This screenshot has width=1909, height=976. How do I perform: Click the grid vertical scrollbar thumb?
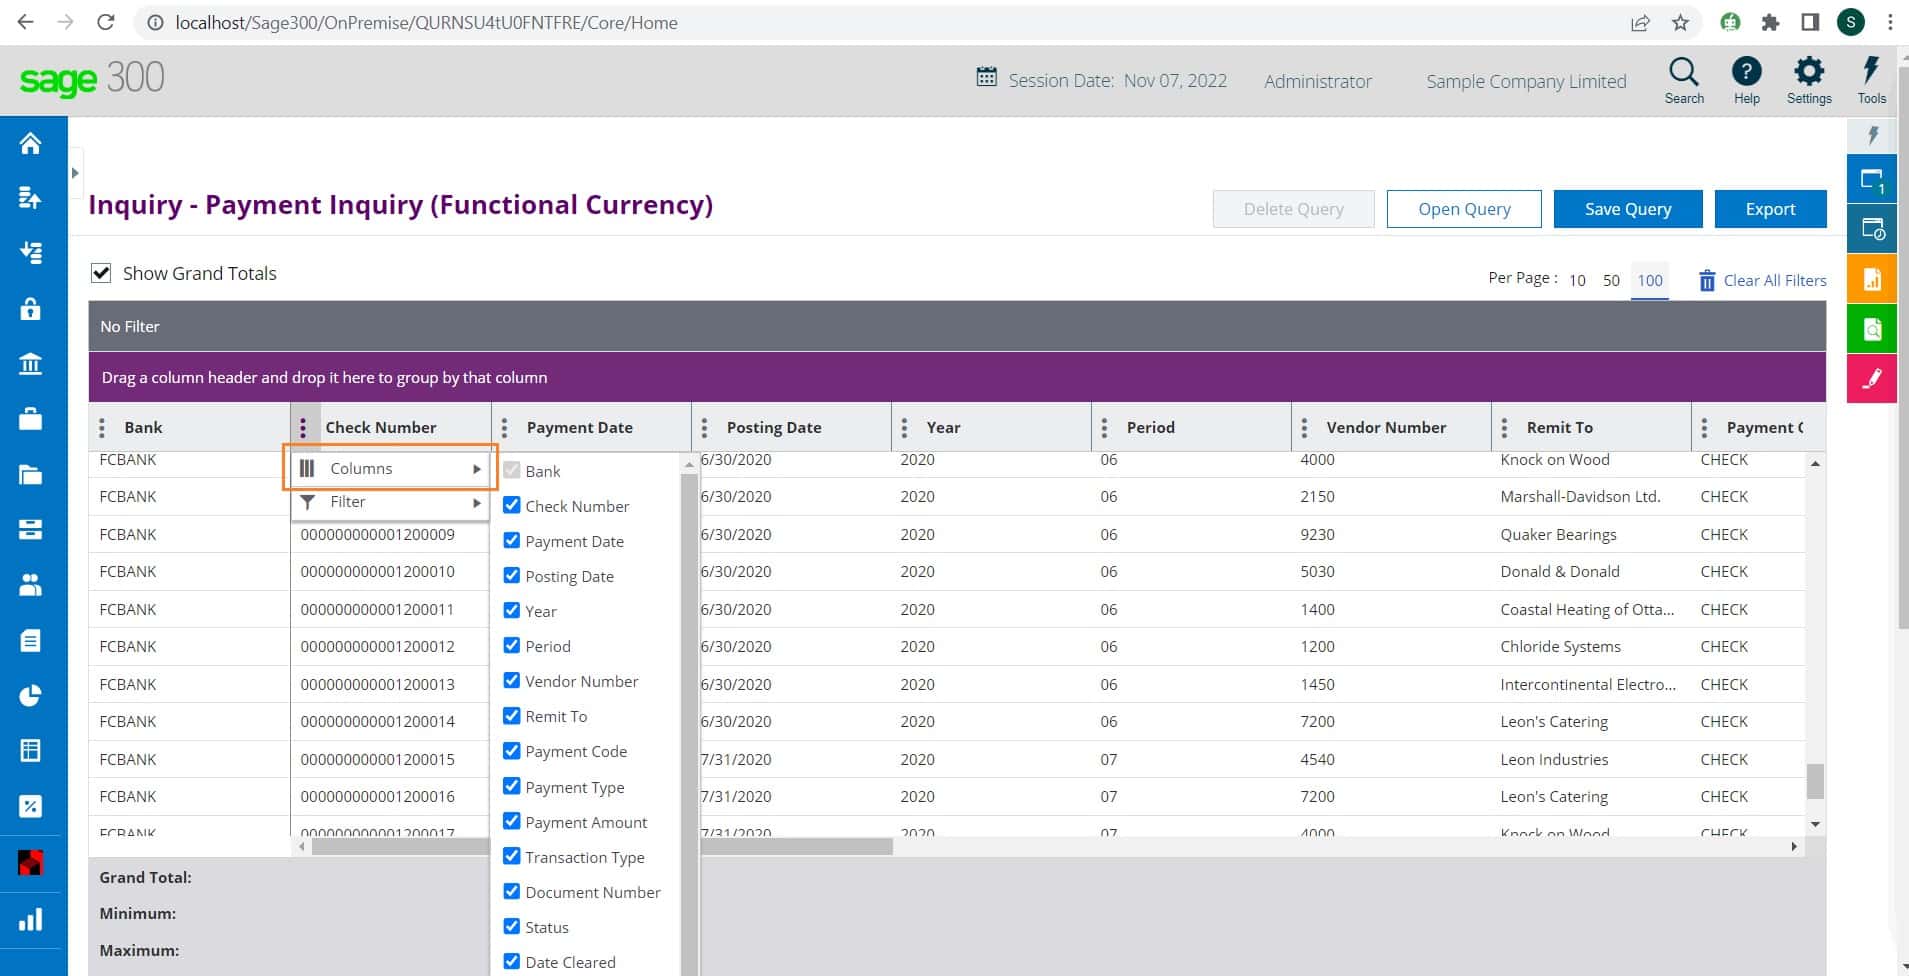[1815, 781]
